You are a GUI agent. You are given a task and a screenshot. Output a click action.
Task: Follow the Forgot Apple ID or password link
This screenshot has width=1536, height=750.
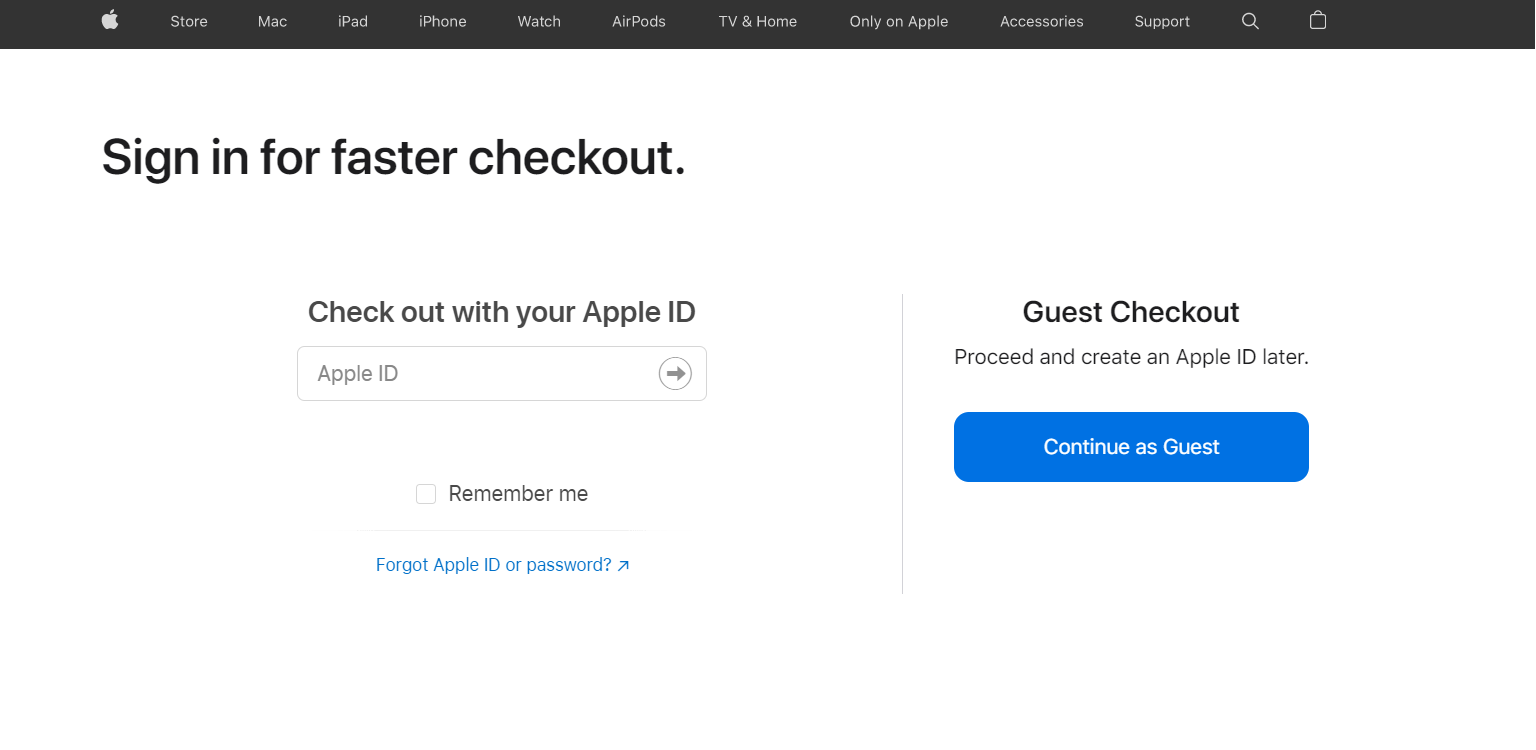(x=503, y=565)
